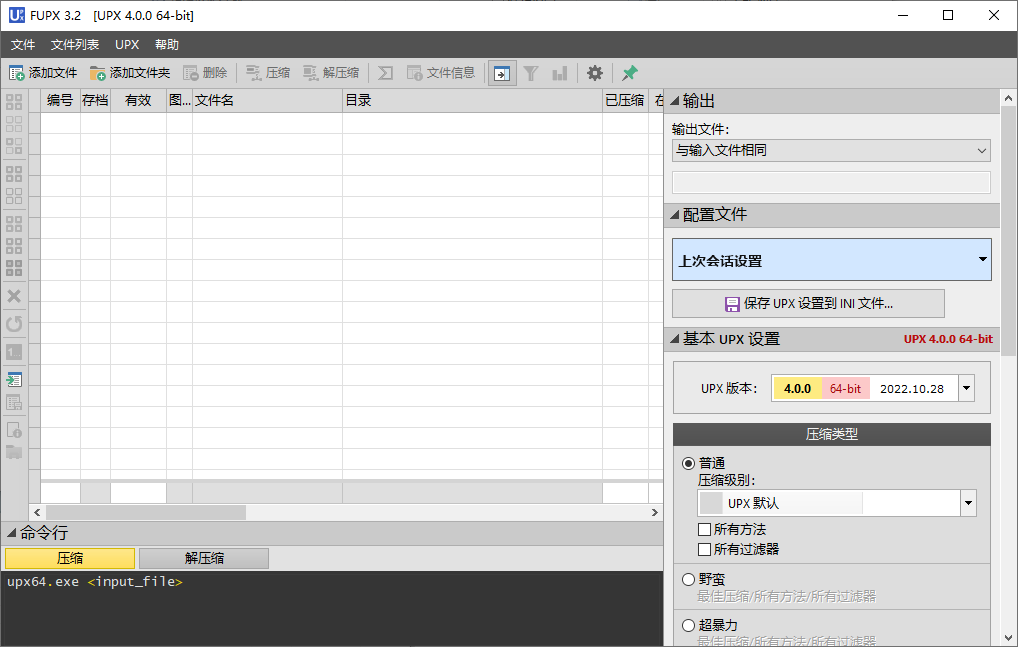Viewport: 1018px width, 647px height.
Task: Sort by the 文件名 column header
Action: click(x=267, y=101)
